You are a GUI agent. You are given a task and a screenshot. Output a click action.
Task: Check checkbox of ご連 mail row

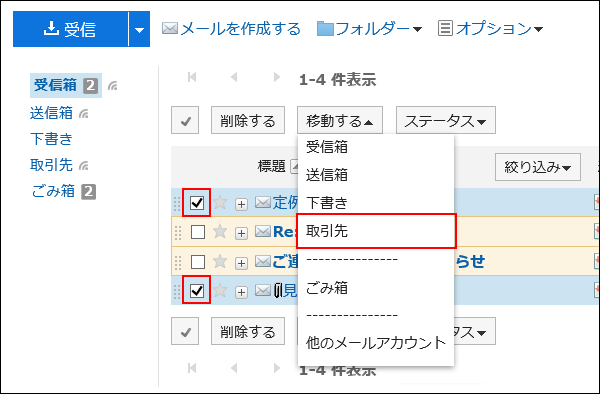(x=198, y=262)
